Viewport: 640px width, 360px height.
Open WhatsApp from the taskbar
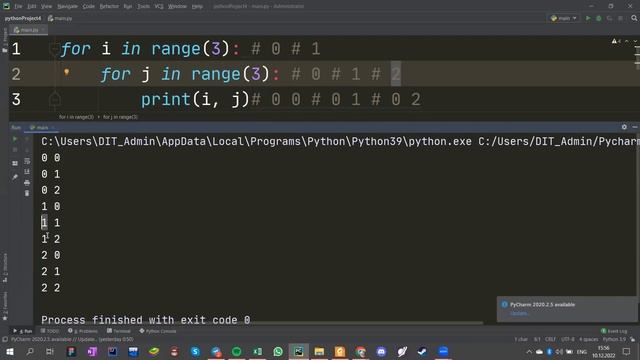click(278, 351)
